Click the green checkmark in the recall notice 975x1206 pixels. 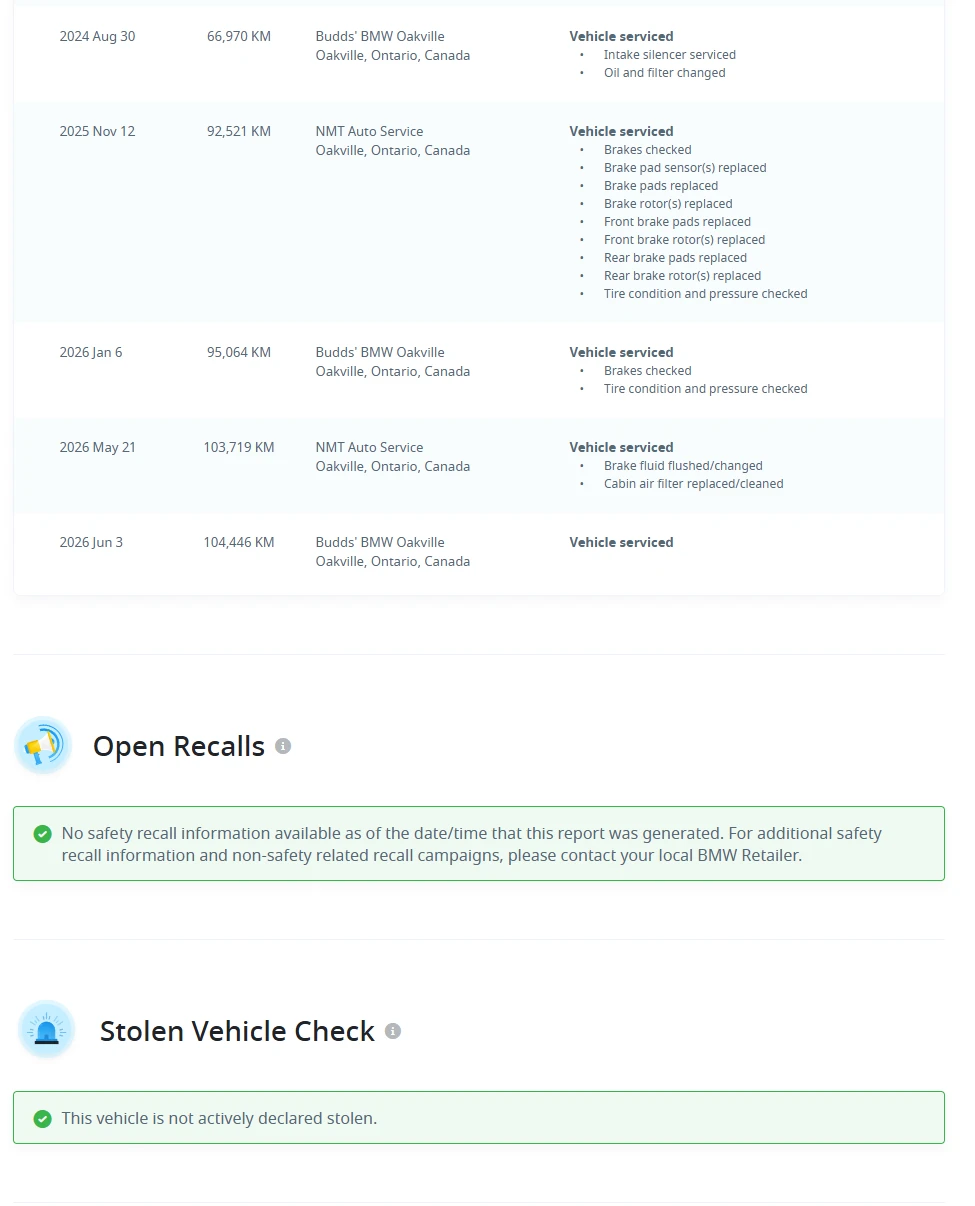click(42, 834)
